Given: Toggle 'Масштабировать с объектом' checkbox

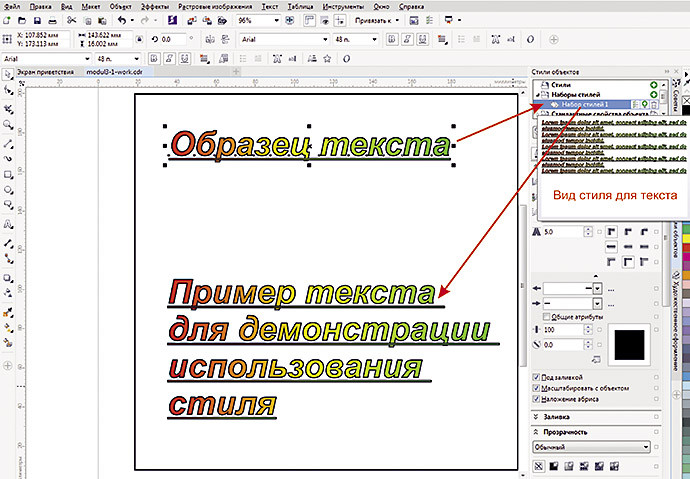Looking at the screenshot, I should click(537, 386).
